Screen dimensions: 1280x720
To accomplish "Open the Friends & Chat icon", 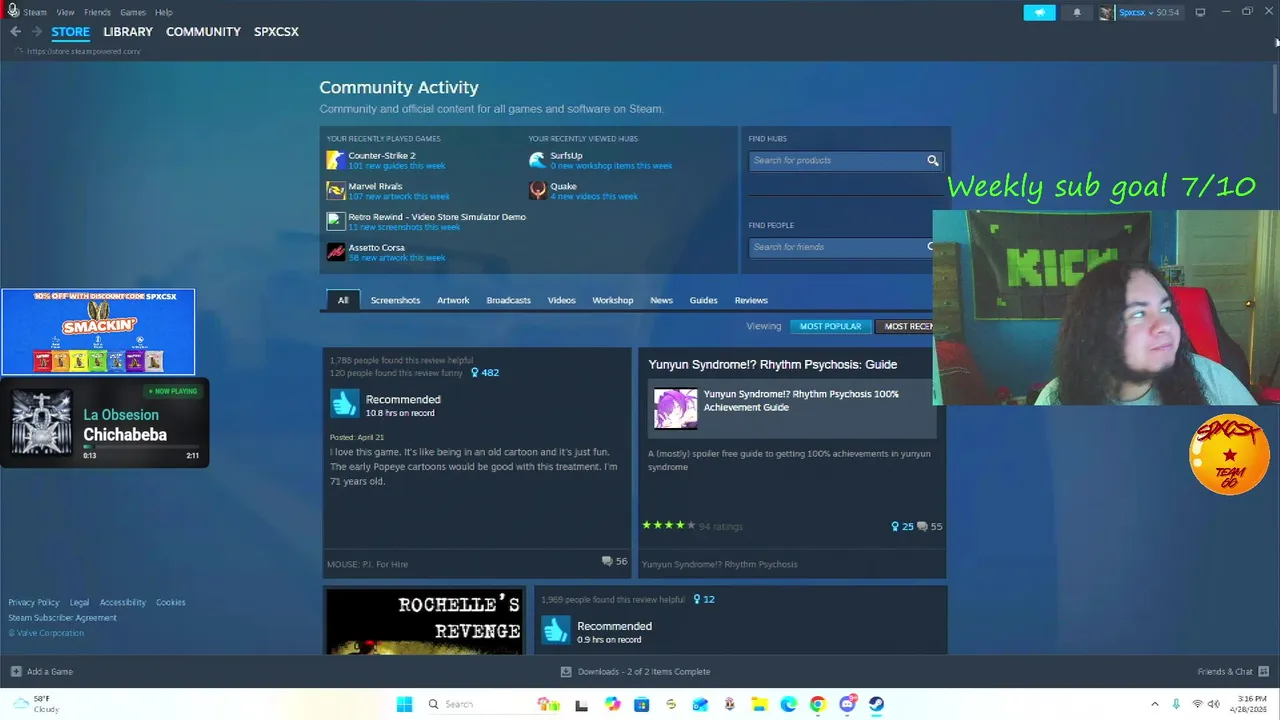I will pos(1264,672).
